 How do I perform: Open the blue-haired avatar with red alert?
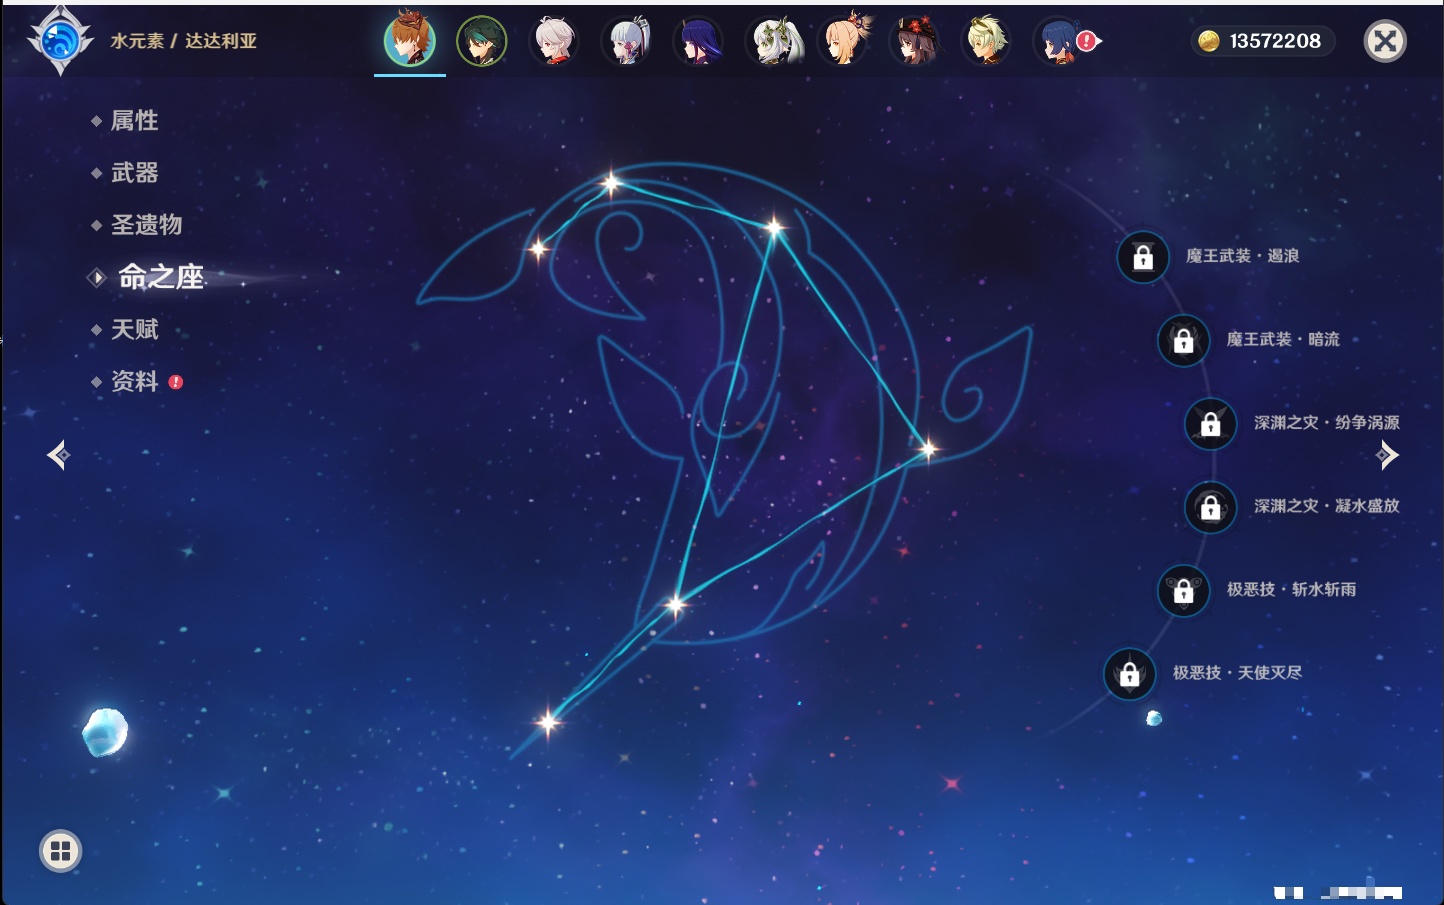pos(1059,42)
